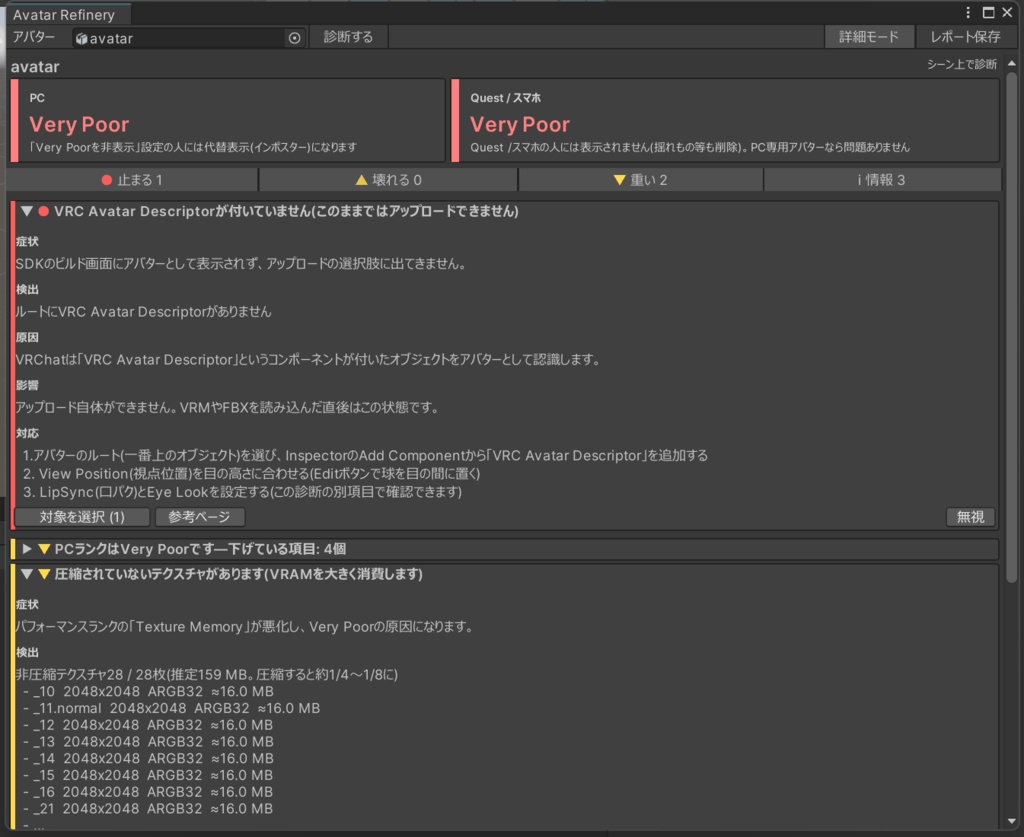Open the window kebab options menu
Screen dimensions: 1024x837
[968, 12]
